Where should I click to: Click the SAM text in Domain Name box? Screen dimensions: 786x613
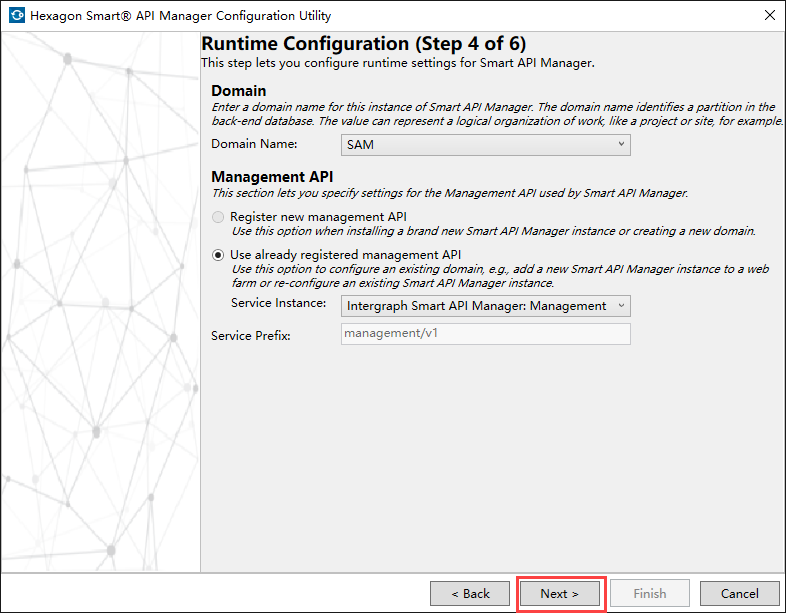point(360,145)
